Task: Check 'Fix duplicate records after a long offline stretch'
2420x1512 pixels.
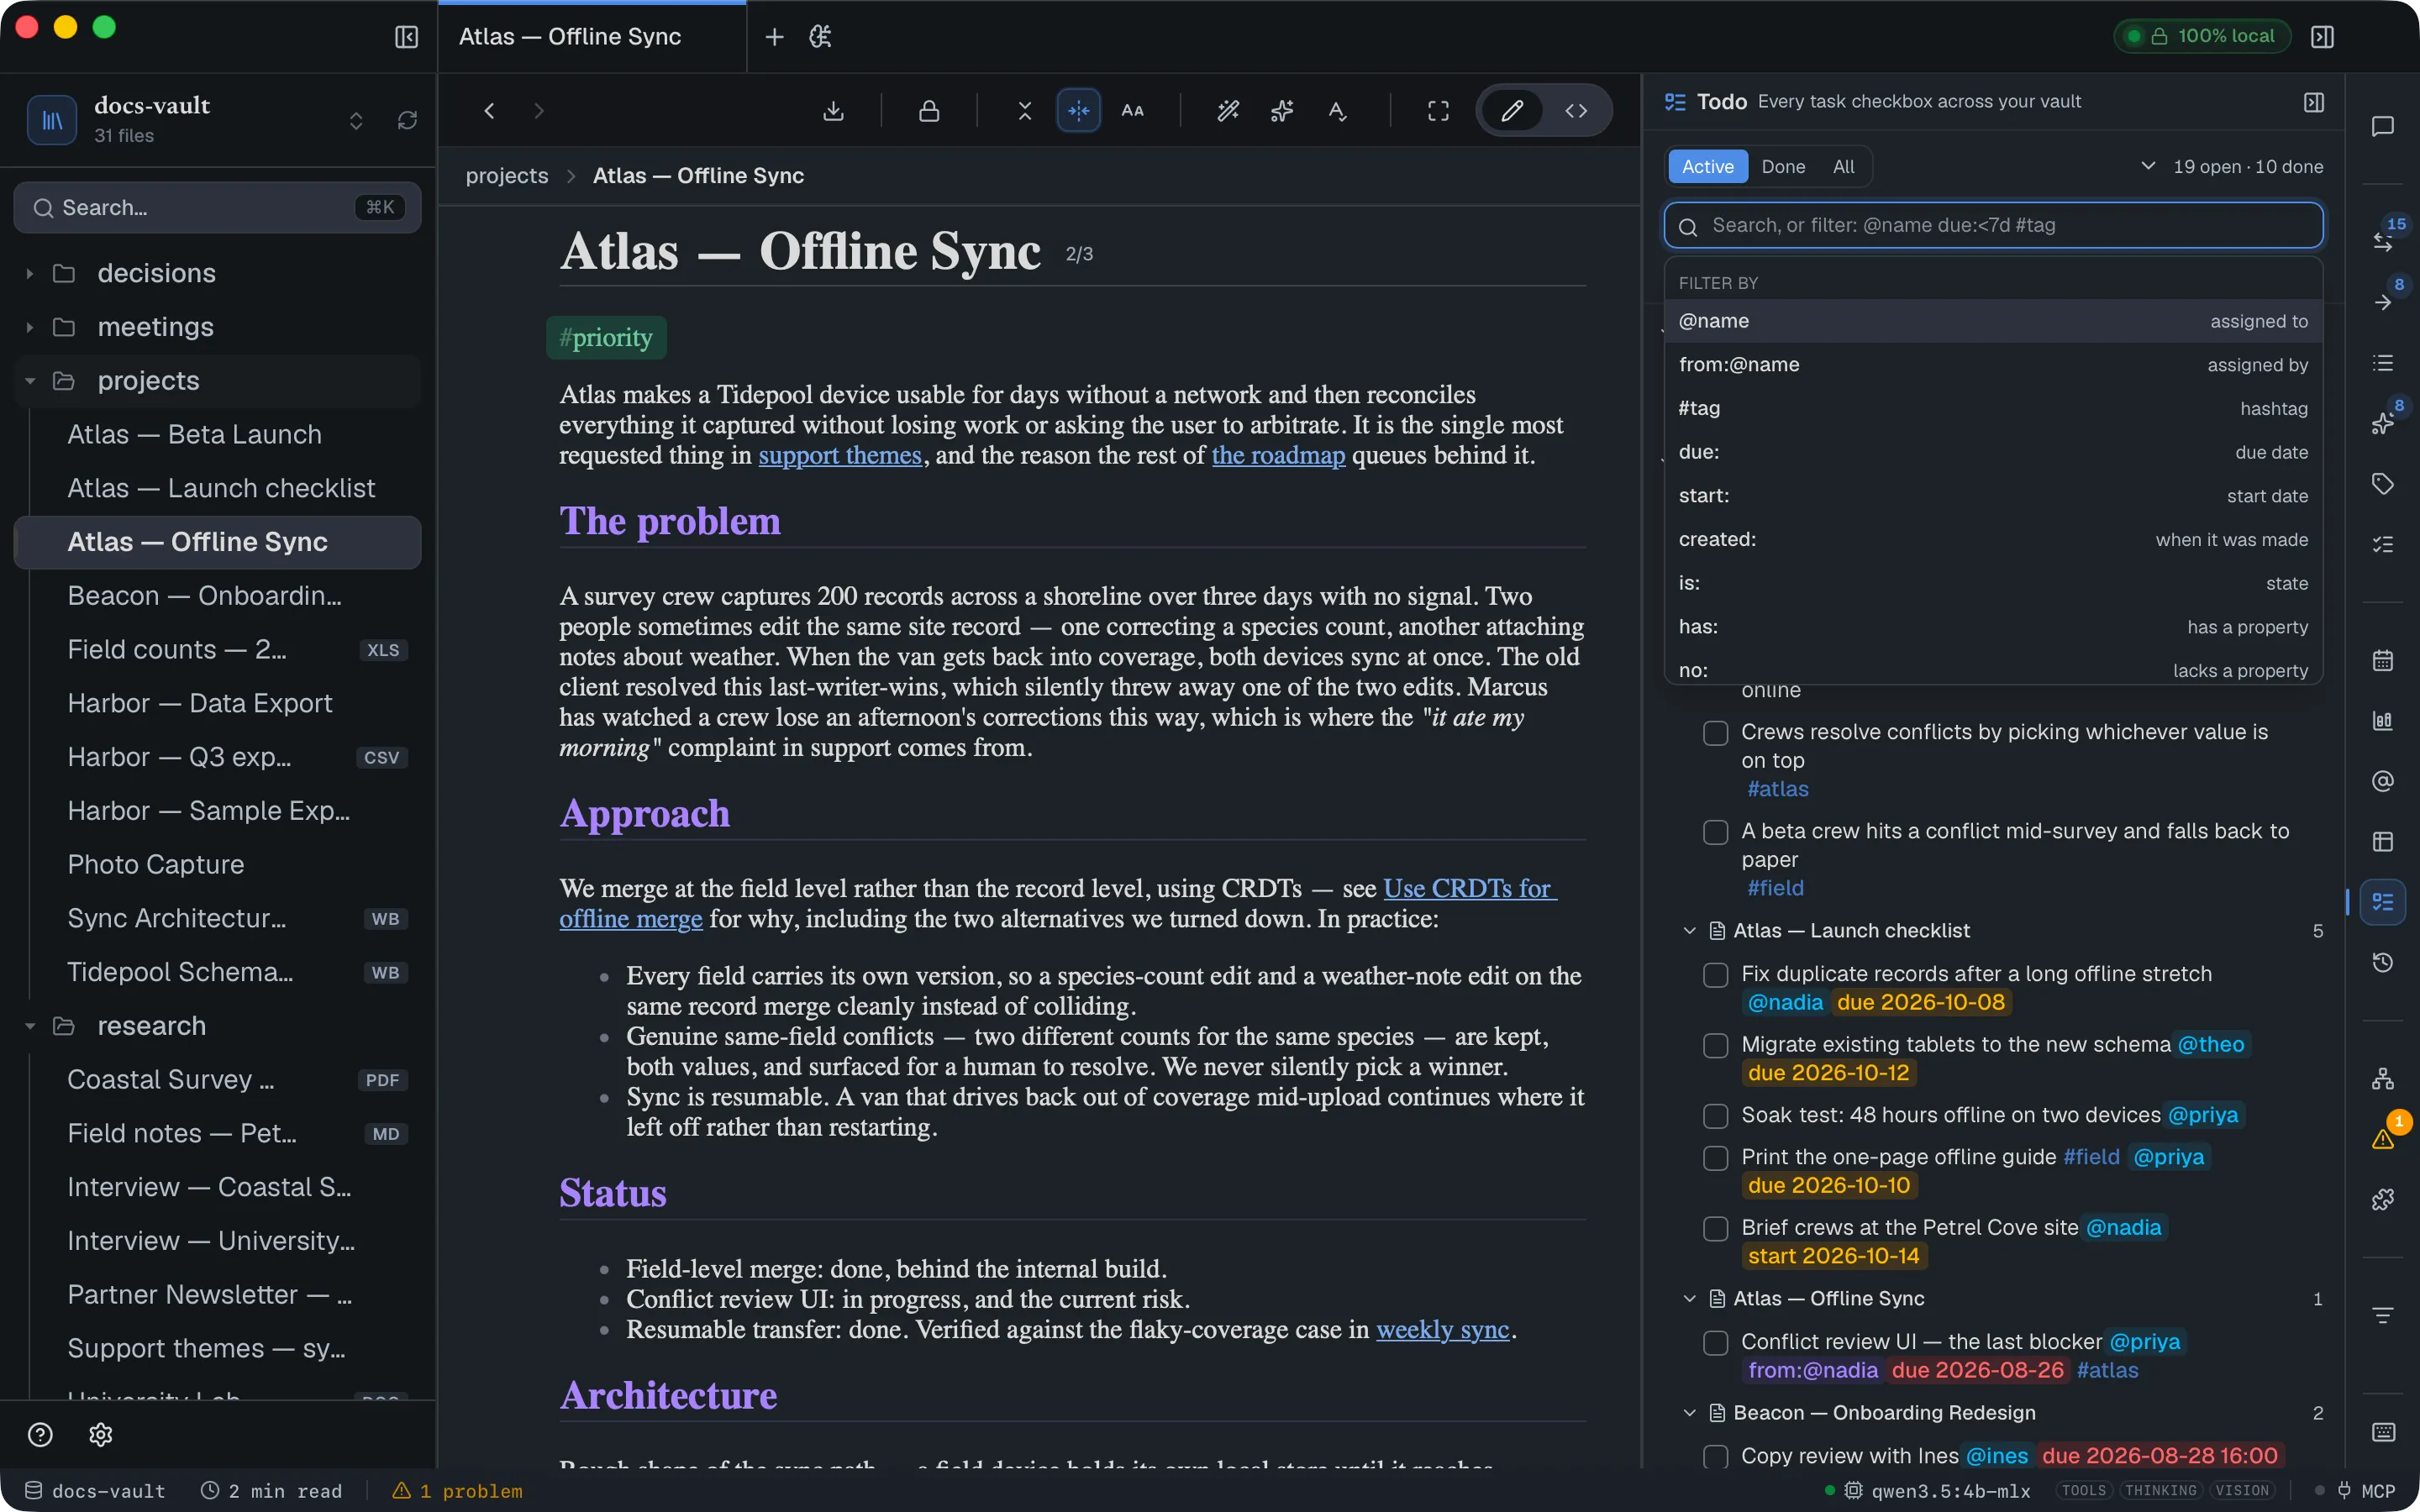Action: [x=1716, y=975]
